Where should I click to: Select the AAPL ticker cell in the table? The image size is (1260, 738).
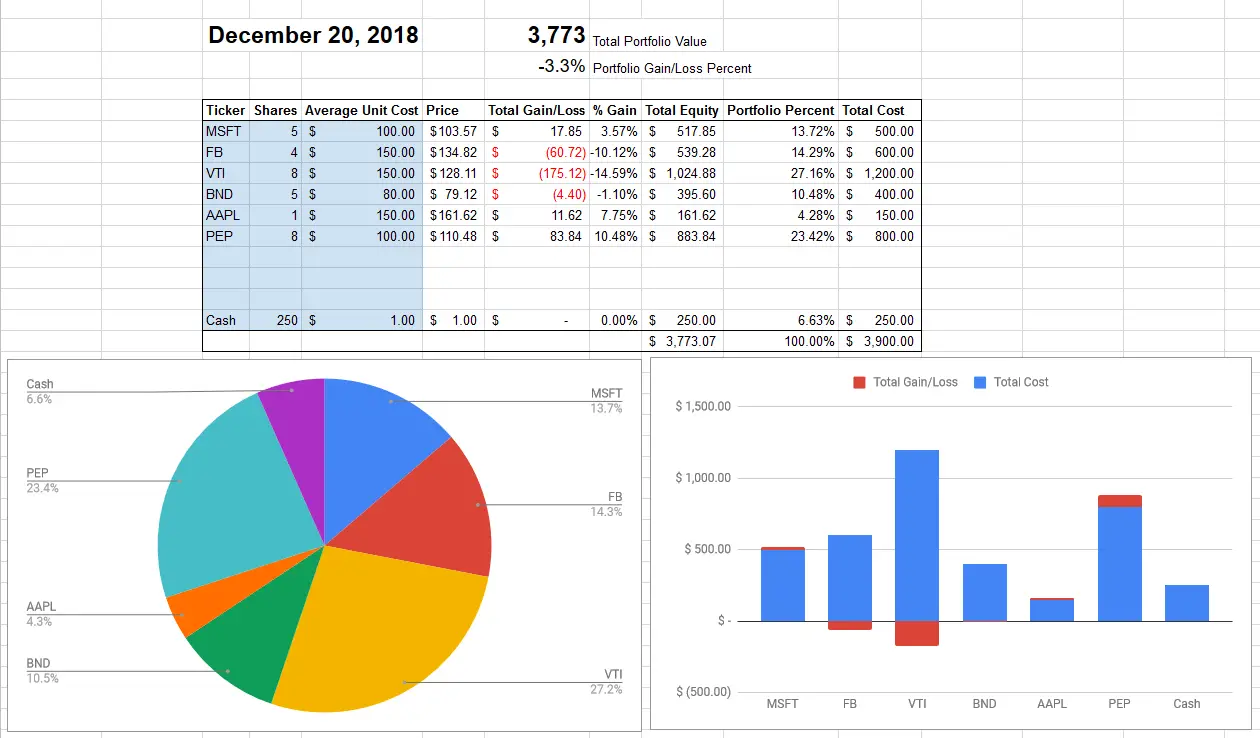pos(226,215)
